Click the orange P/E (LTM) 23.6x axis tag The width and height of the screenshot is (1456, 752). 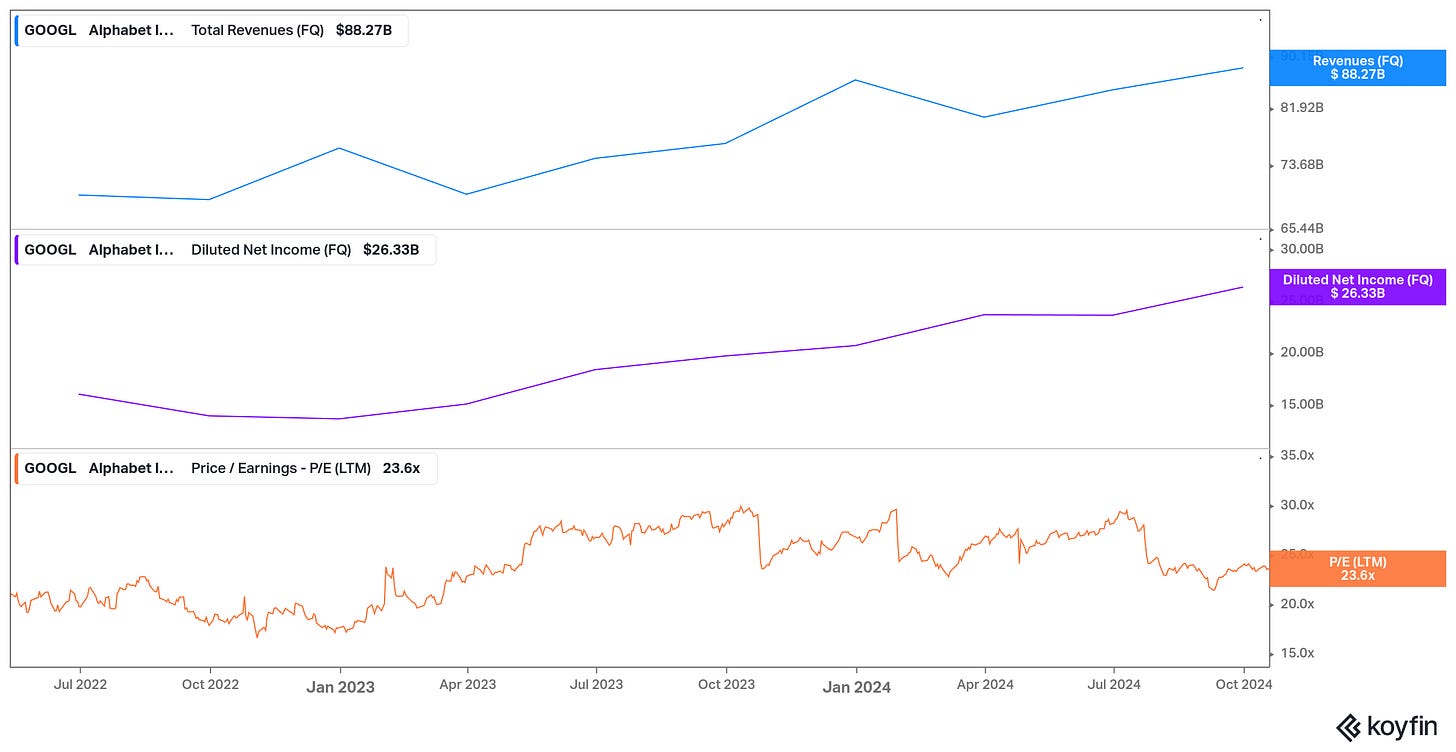(1357, 568)
